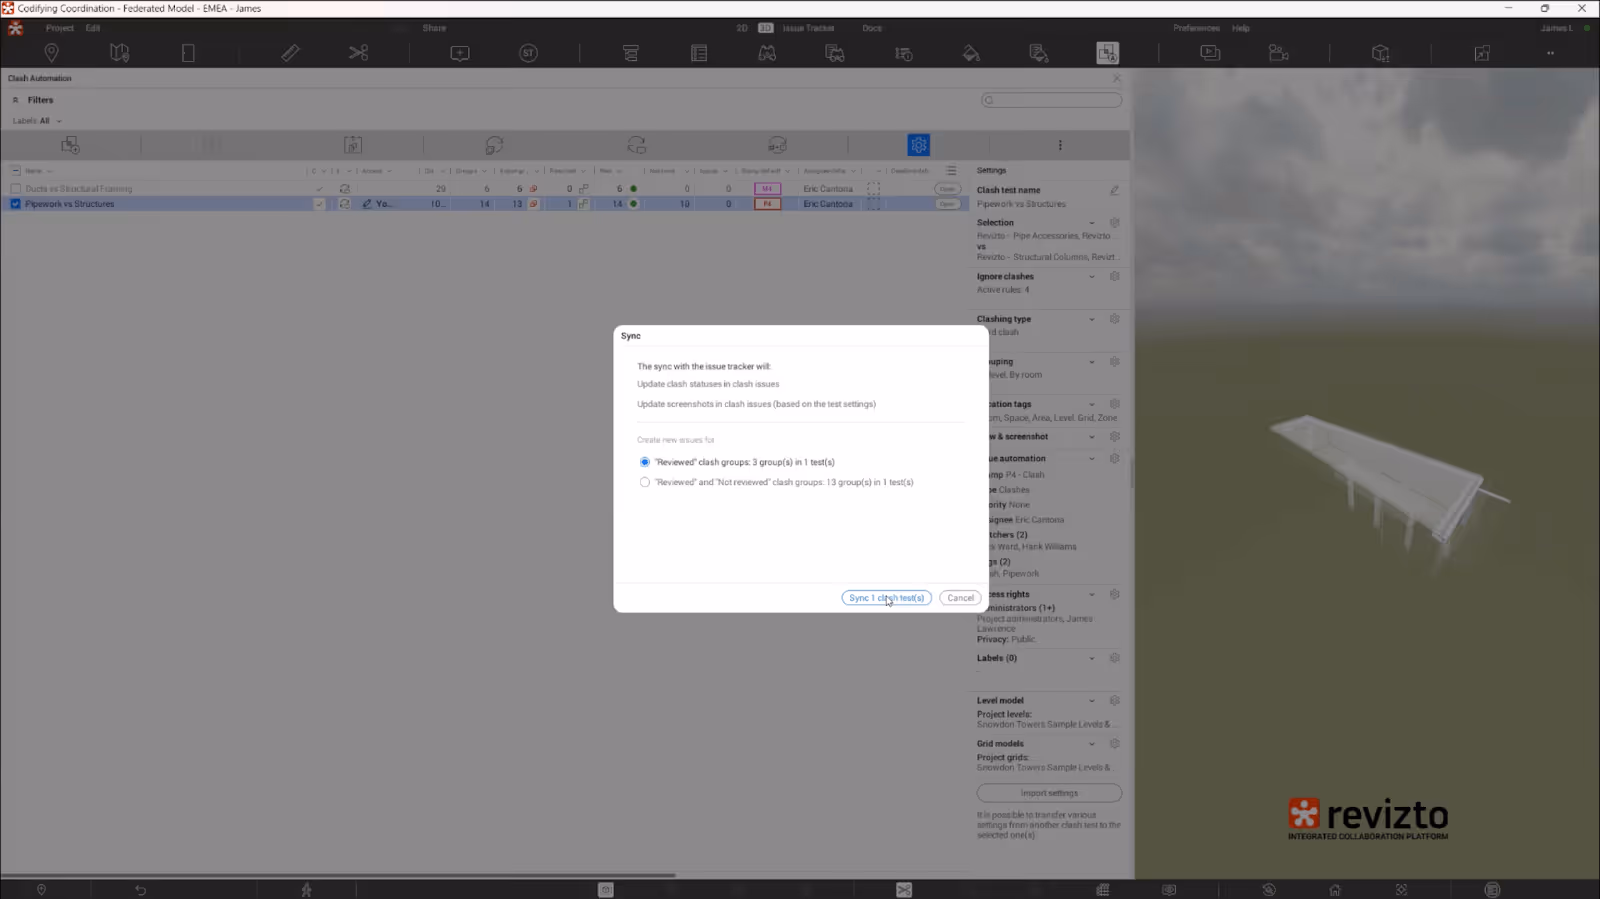1600x899 pixels.
Task: Cancel the Sync dialog
Action: point(960,598)
